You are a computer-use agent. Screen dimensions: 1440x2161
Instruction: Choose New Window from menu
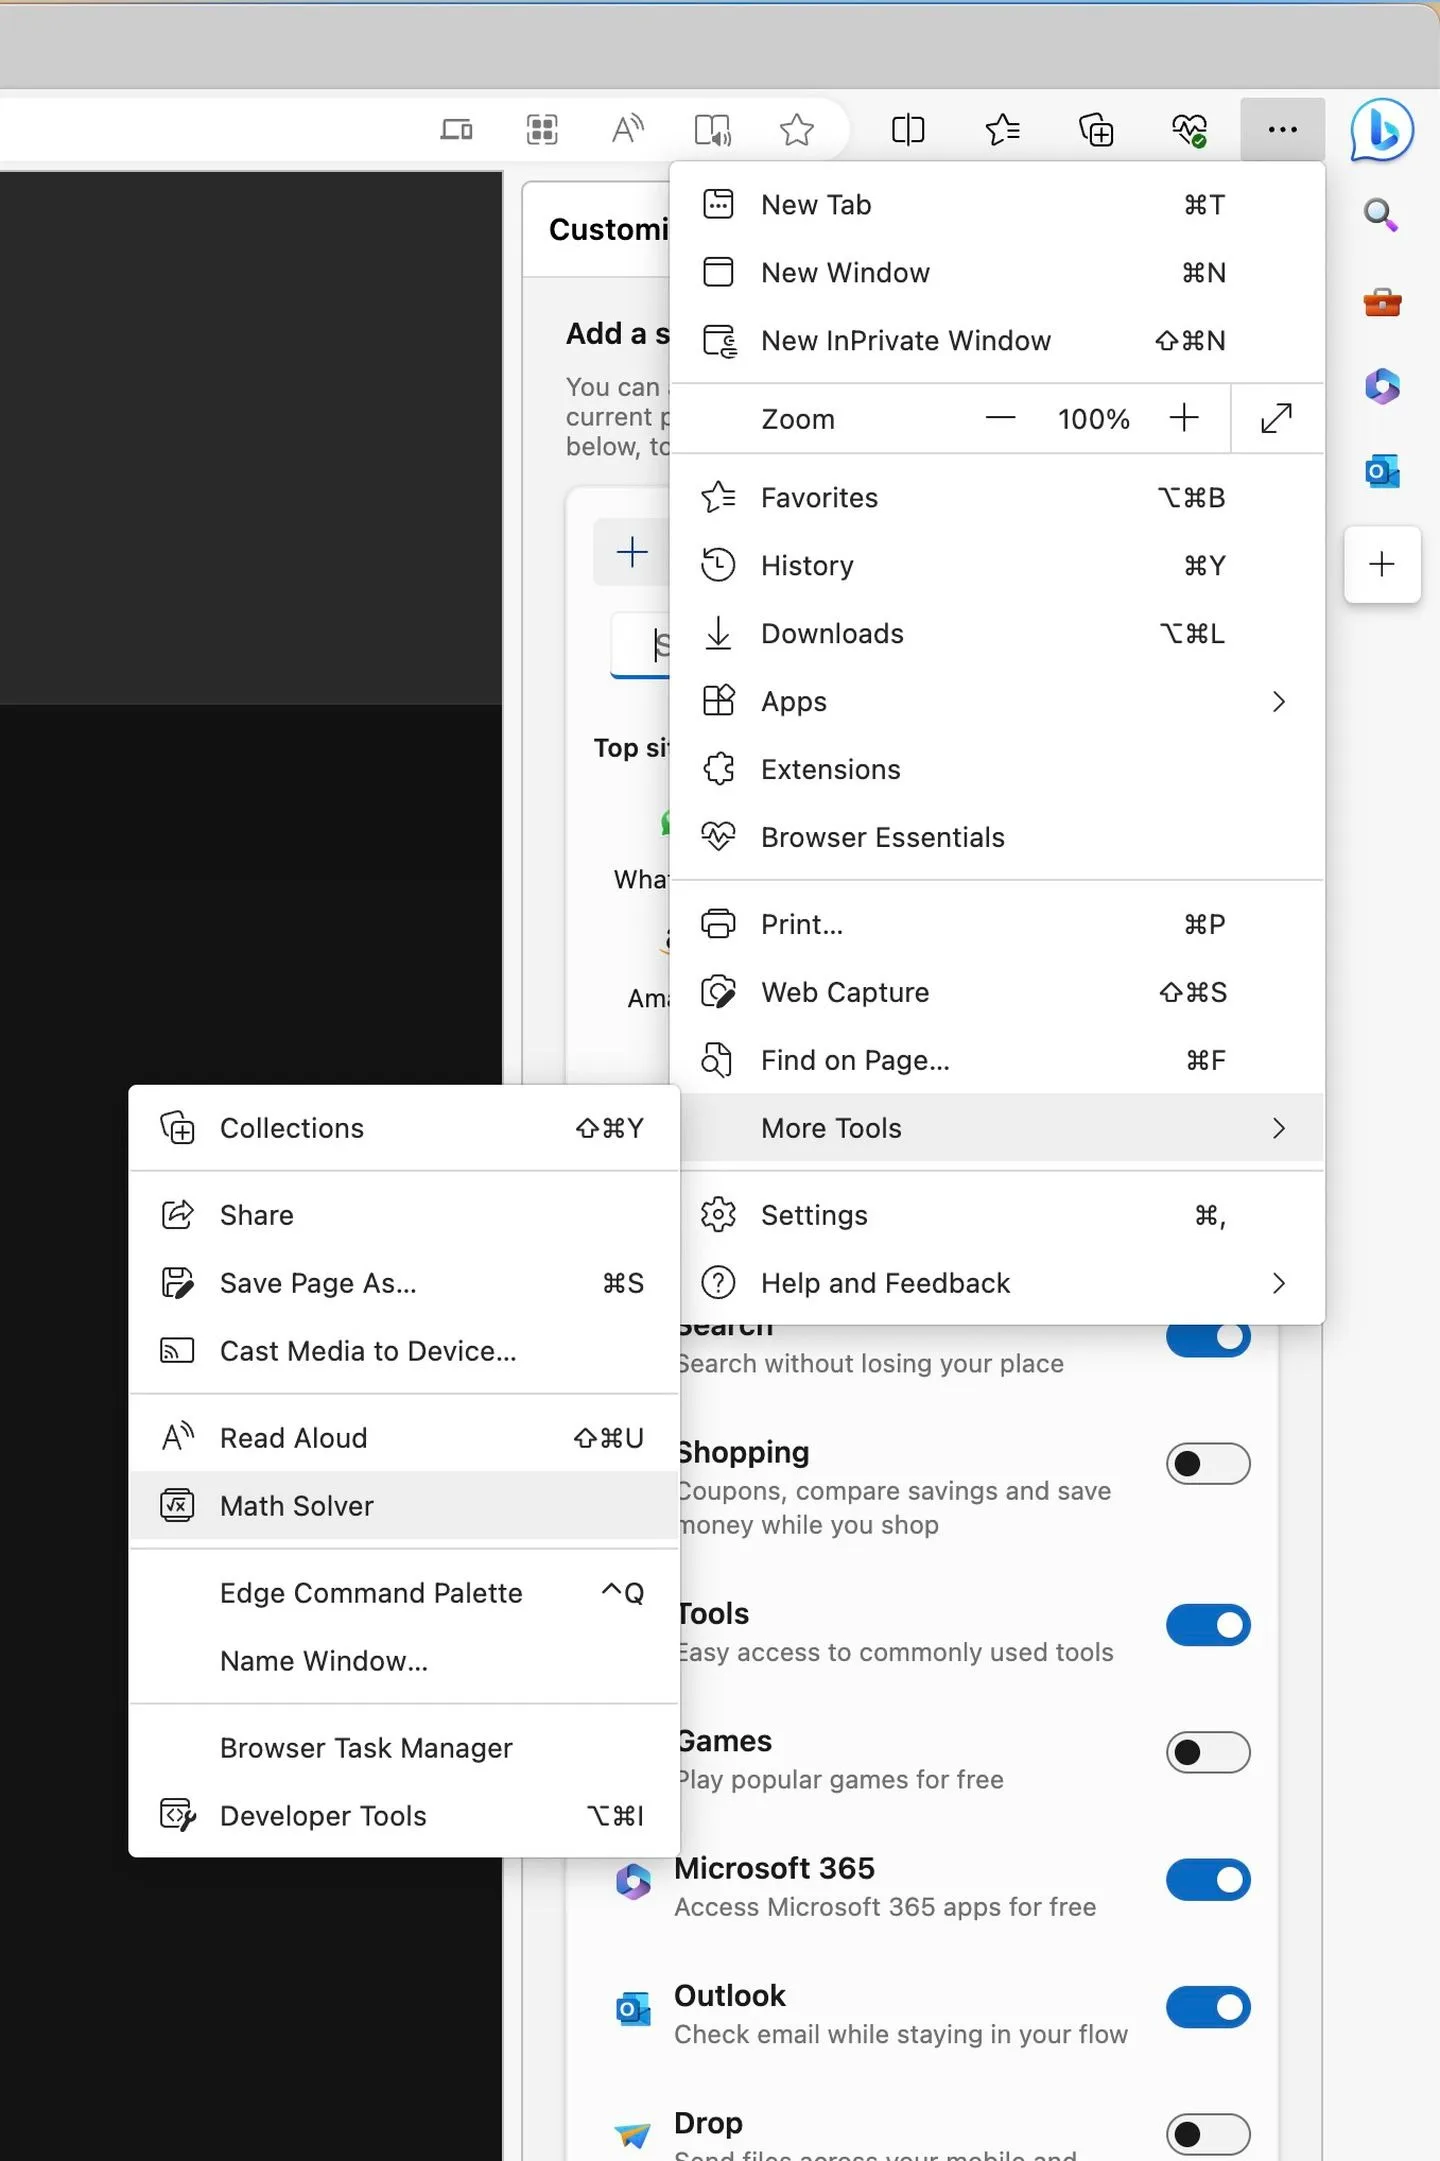pos(997,272)
